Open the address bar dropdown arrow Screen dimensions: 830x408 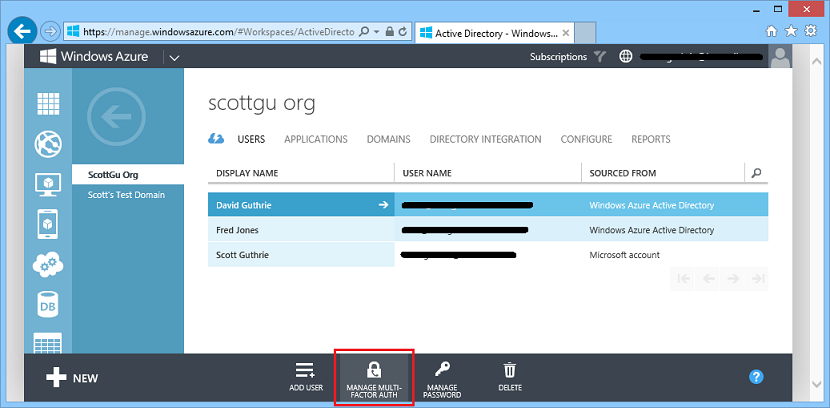(376, 32)
